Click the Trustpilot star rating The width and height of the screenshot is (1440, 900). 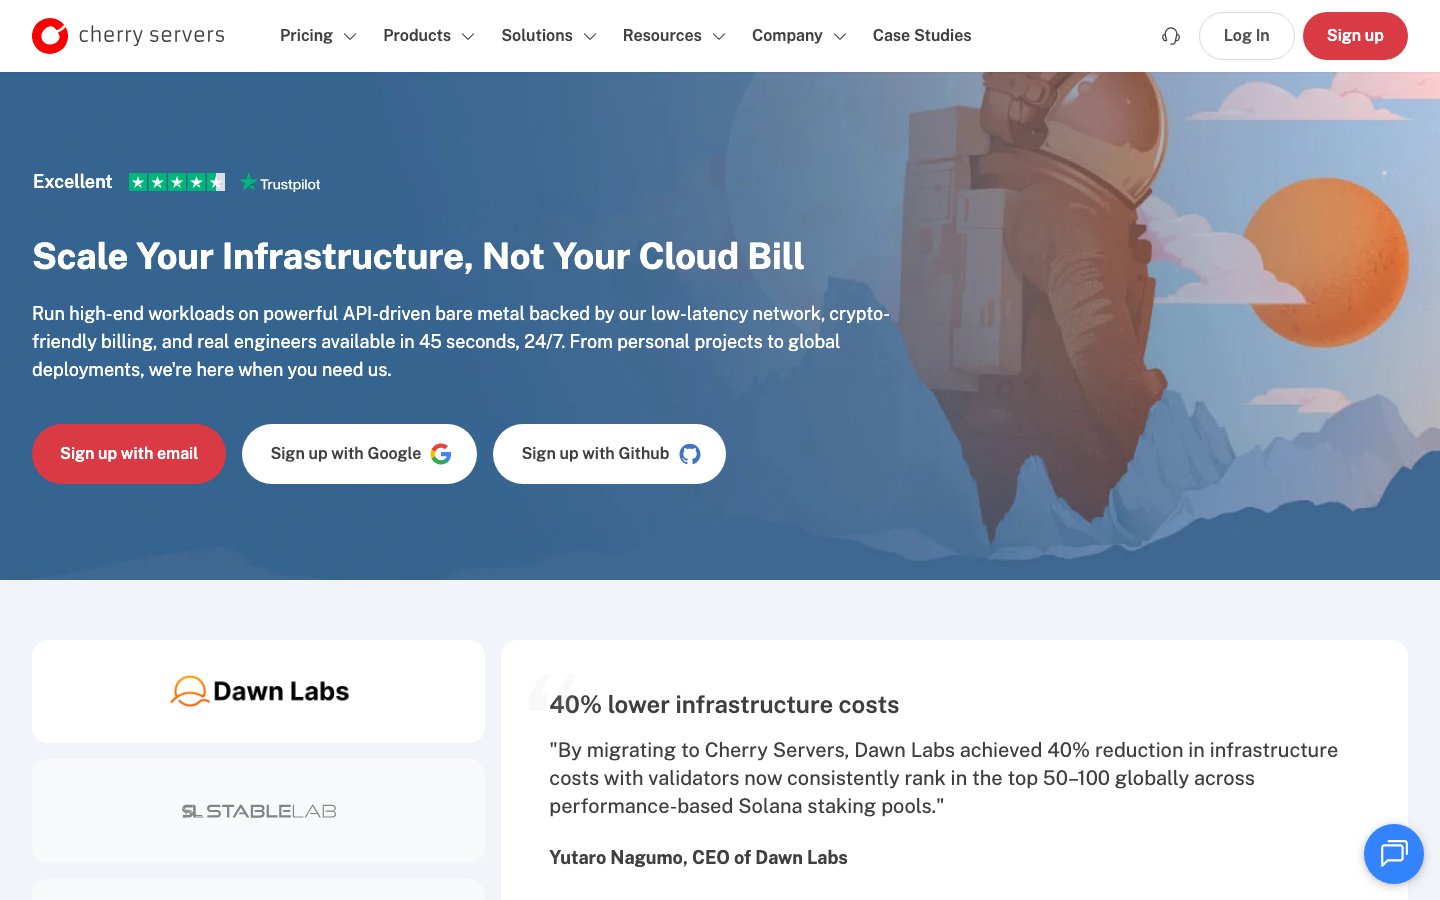pyautogui.click(x=177, y=182)
